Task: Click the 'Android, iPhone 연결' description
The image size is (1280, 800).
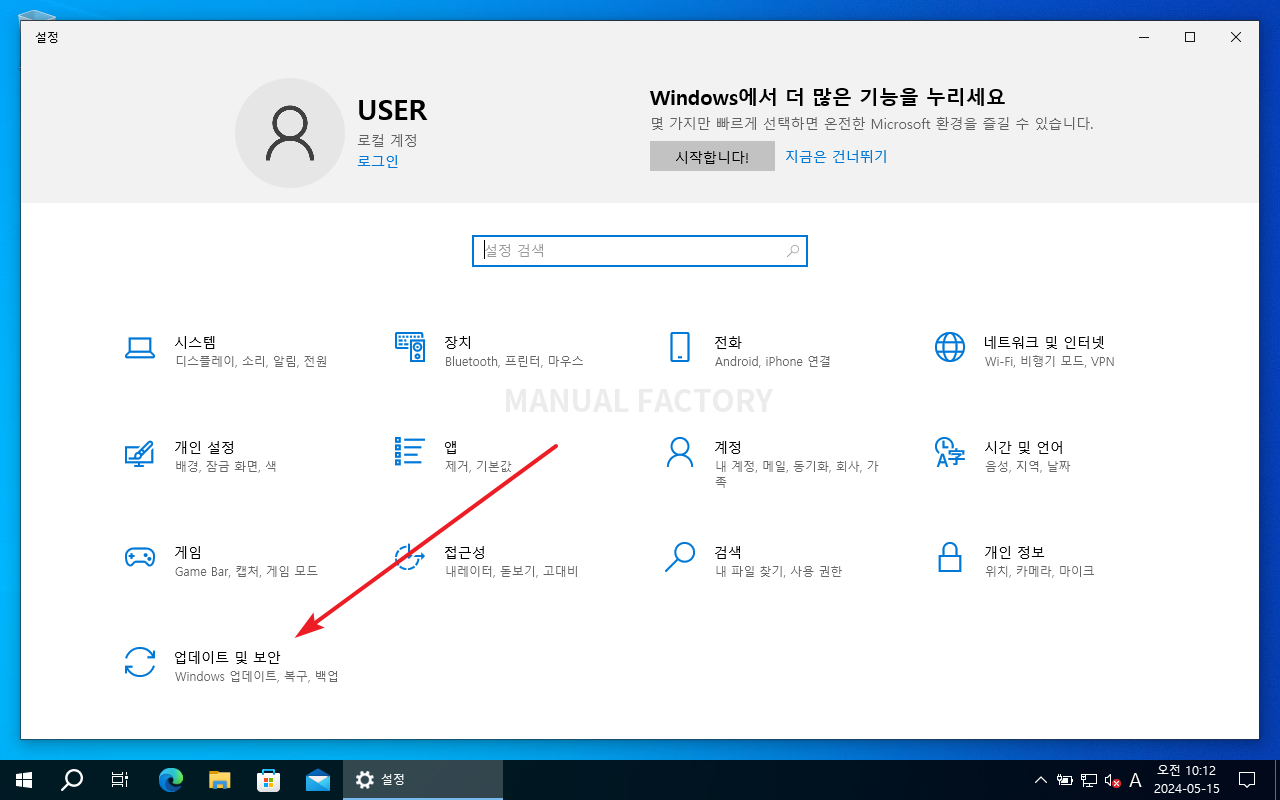Action: click(x=772, y=362)
